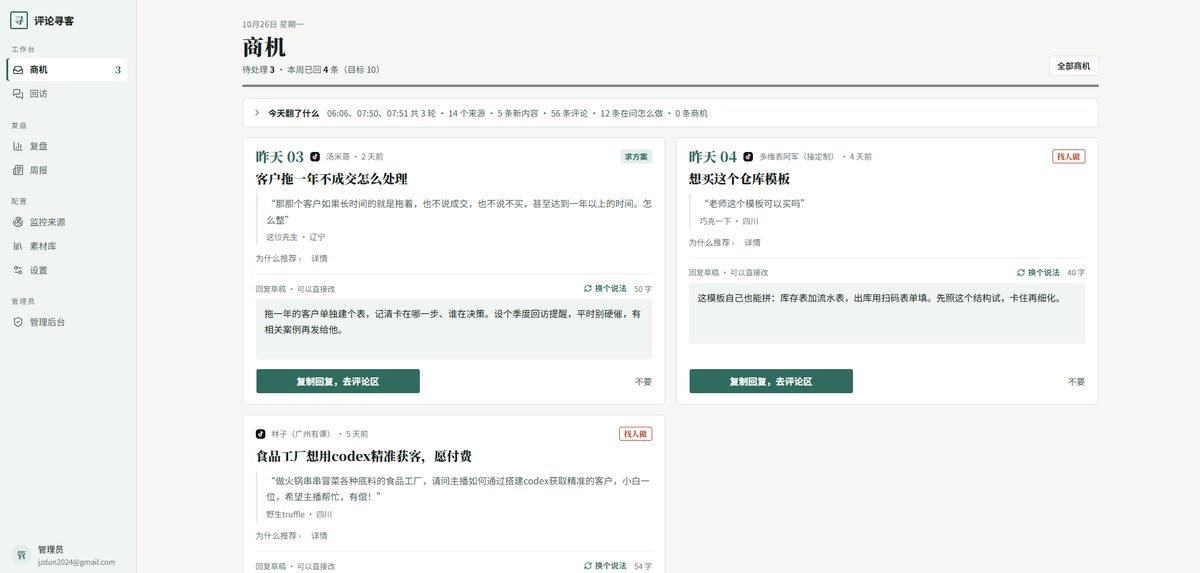Open 详情 on 仓库模板 card
This screenshot has height=573, width=1200.
pyautogui.click(x=752, y=242)
